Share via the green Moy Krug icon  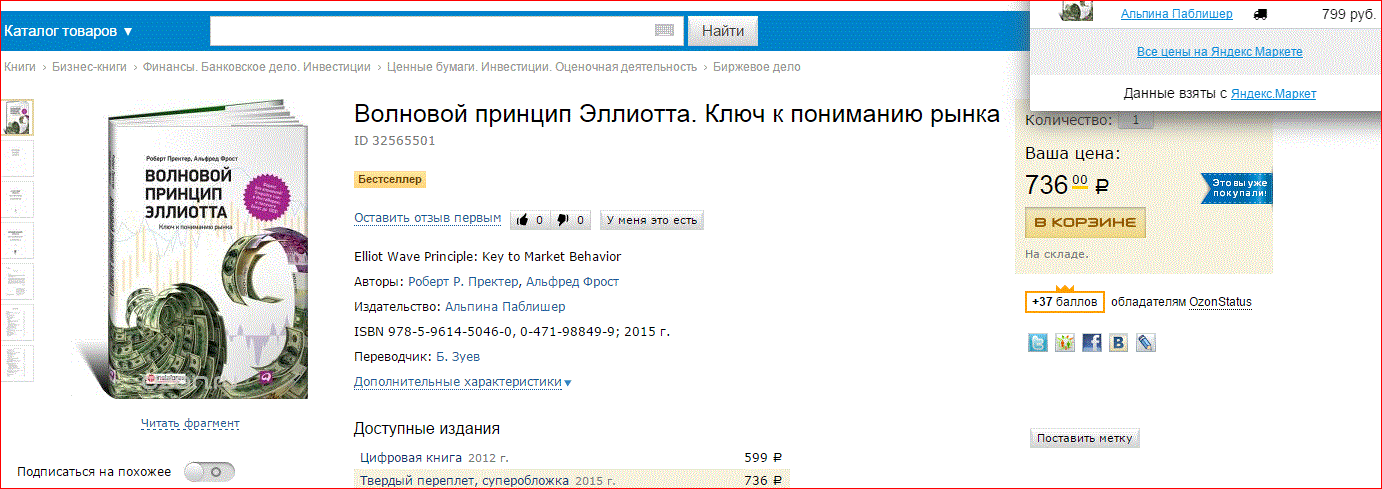1065,343
